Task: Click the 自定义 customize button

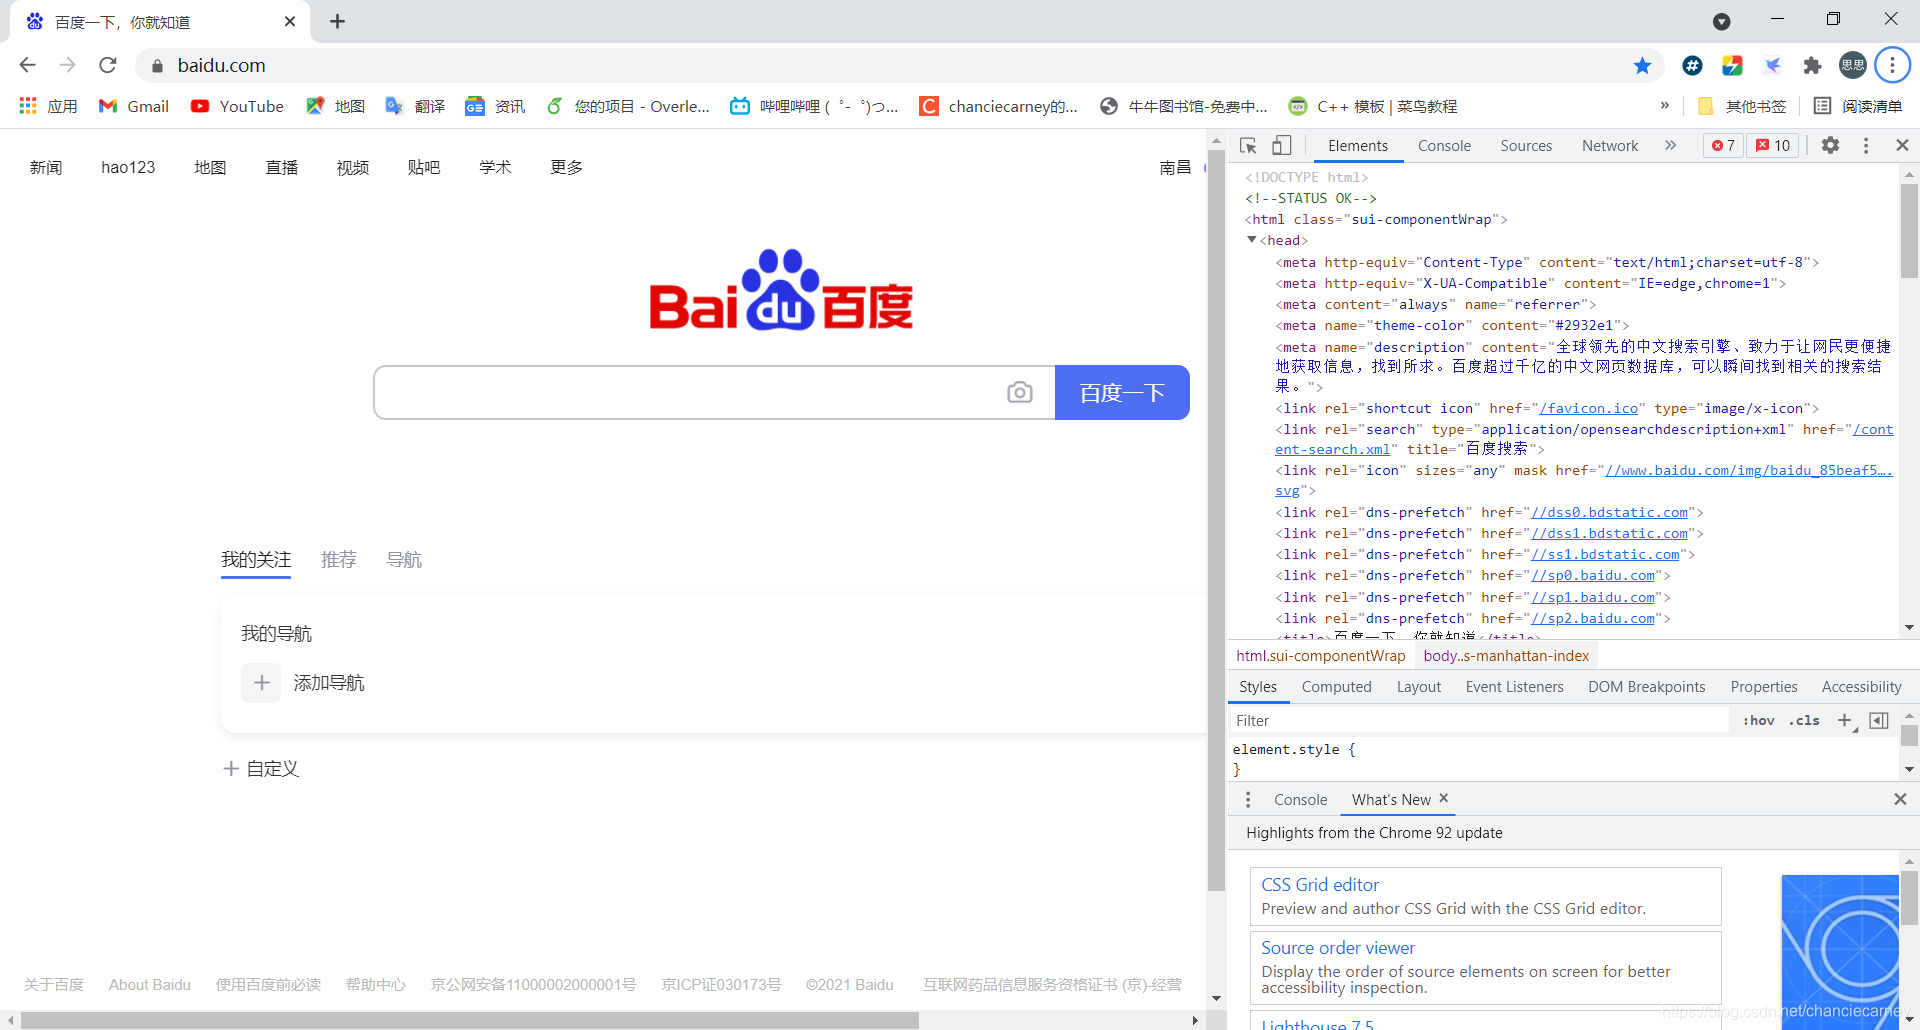Action: point(261,768)
